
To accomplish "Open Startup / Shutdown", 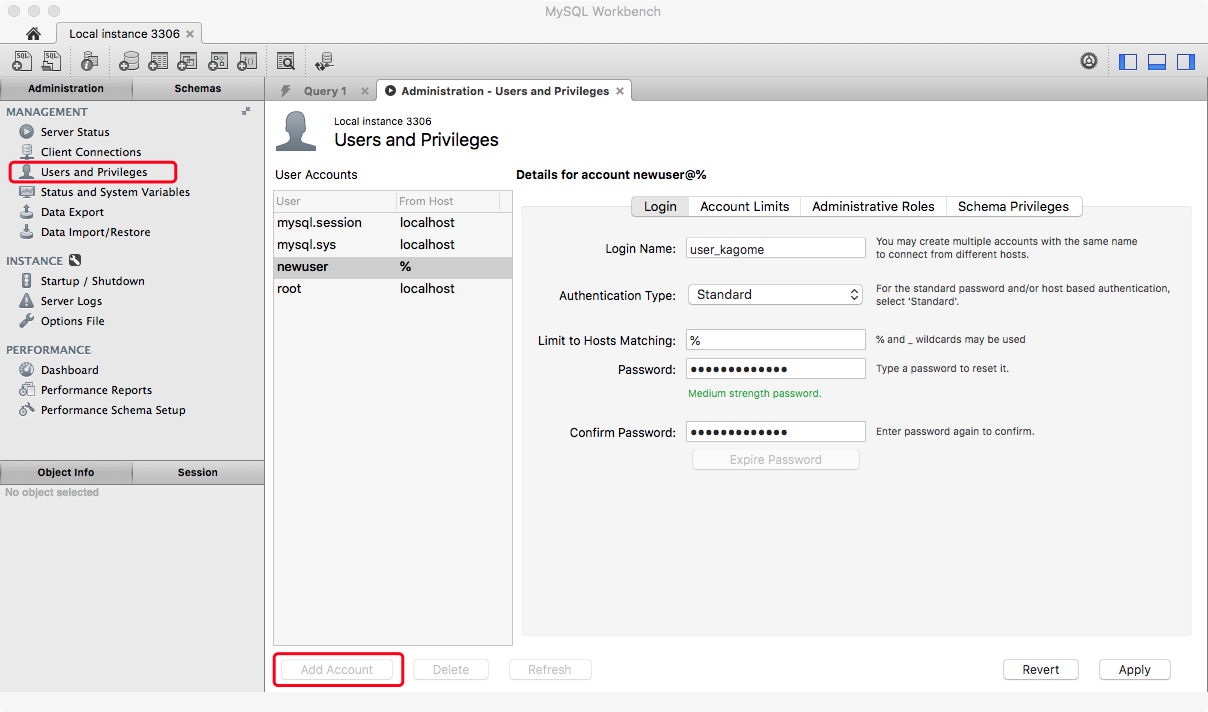I will click(x=92, y=281).
